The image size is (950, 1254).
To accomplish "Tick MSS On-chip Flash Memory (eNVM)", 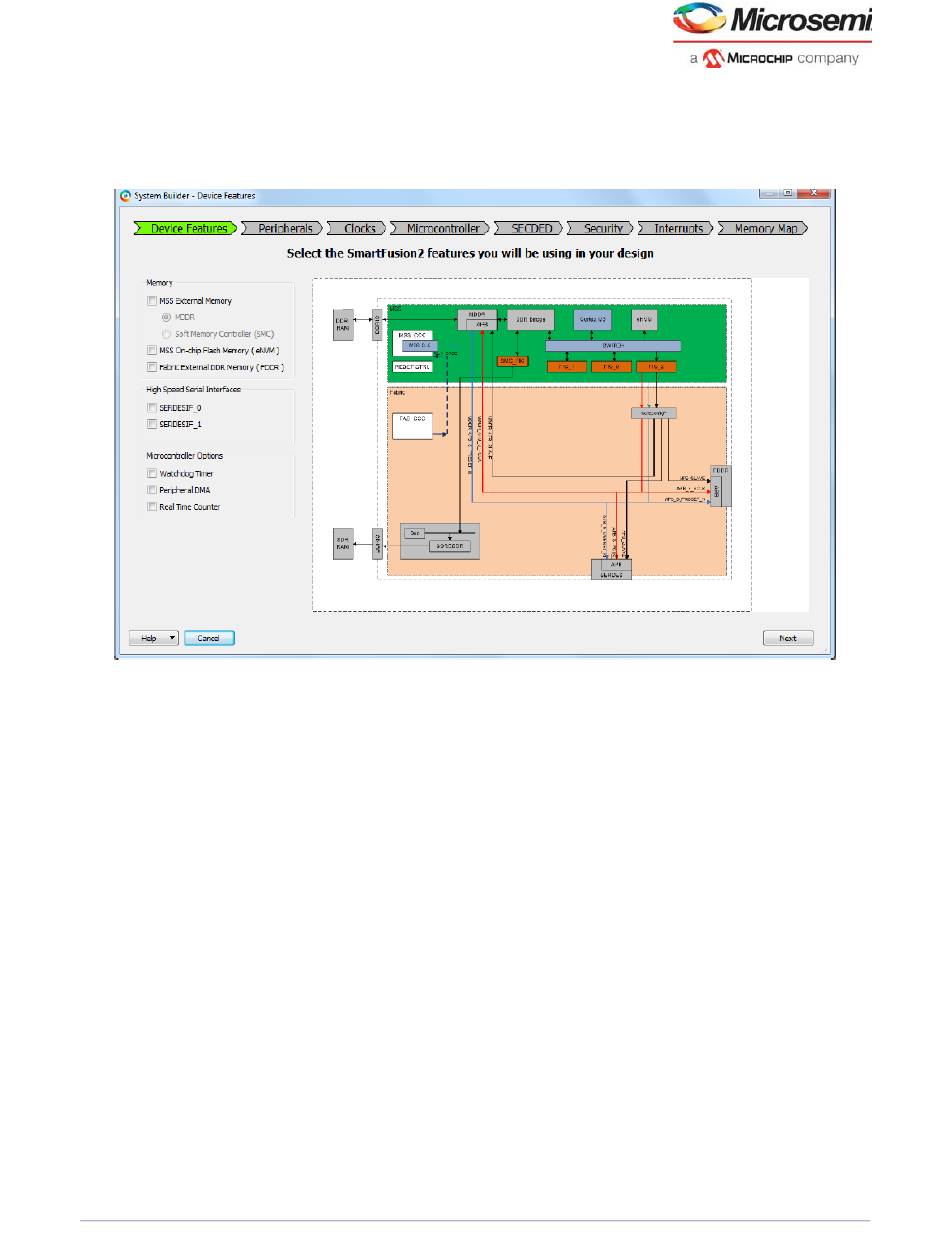I will click(x=152, y=350).
